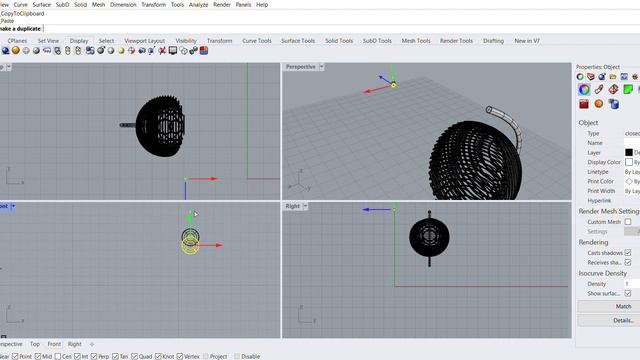Click the blue cylinder icon in Properties
The image size is (640, 360).
point(613,104)
